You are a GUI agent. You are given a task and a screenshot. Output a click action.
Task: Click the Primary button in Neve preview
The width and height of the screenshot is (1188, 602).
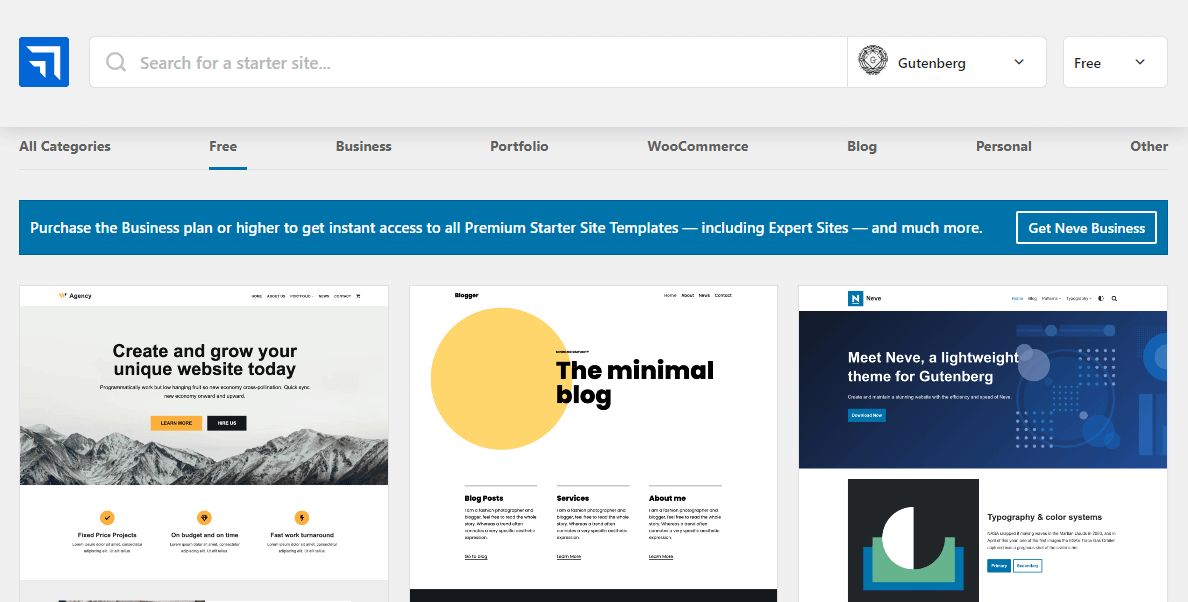pos(999,566)
